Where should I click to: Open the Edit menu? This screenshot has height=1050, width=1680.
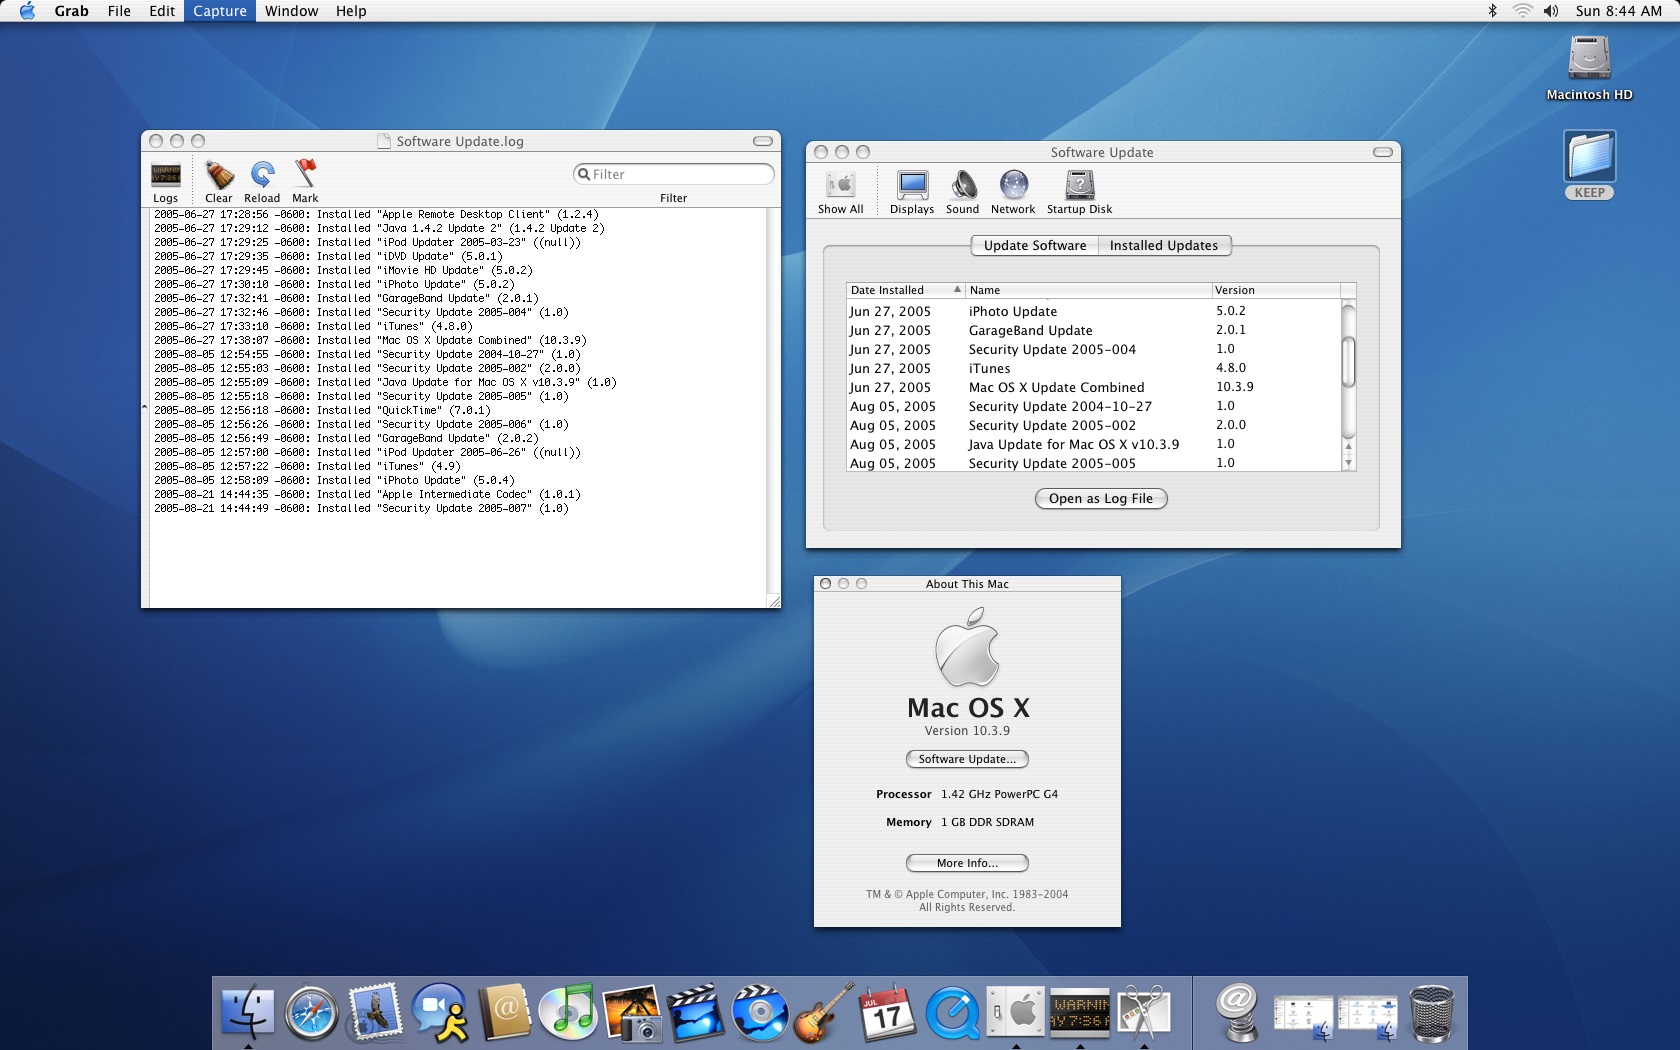162,11
